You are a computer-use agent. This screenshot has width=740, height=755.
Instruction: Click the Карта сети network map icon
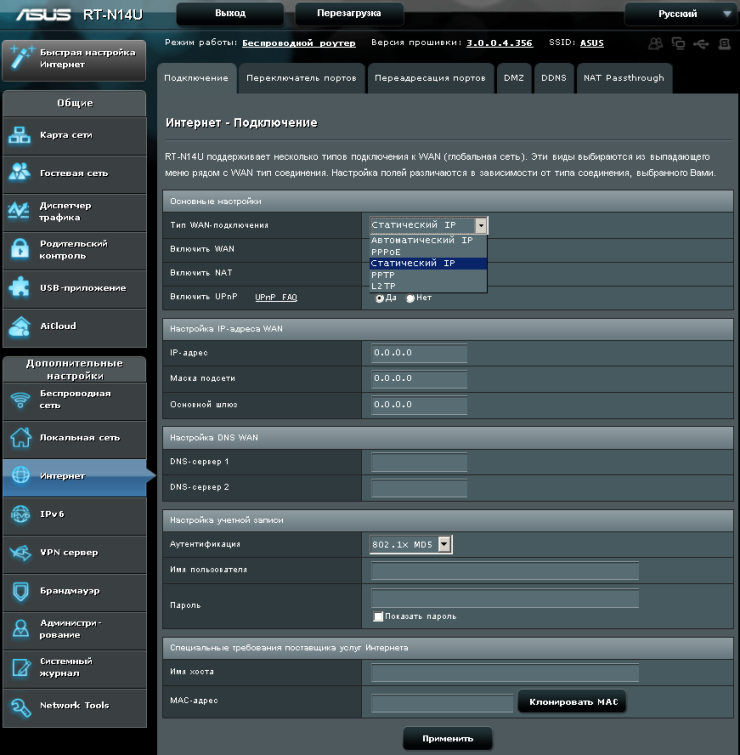(x=19, y=135)
